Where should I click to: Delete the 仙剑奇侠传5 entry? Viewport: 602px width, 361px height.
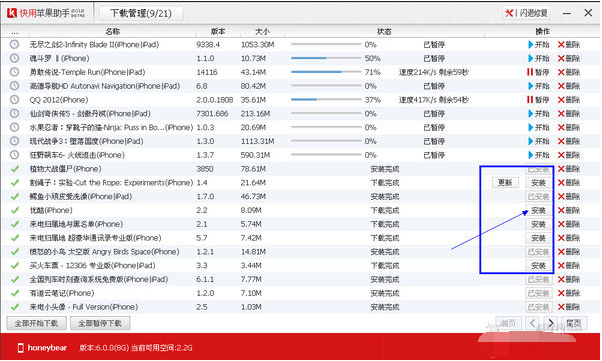(569, 114)
